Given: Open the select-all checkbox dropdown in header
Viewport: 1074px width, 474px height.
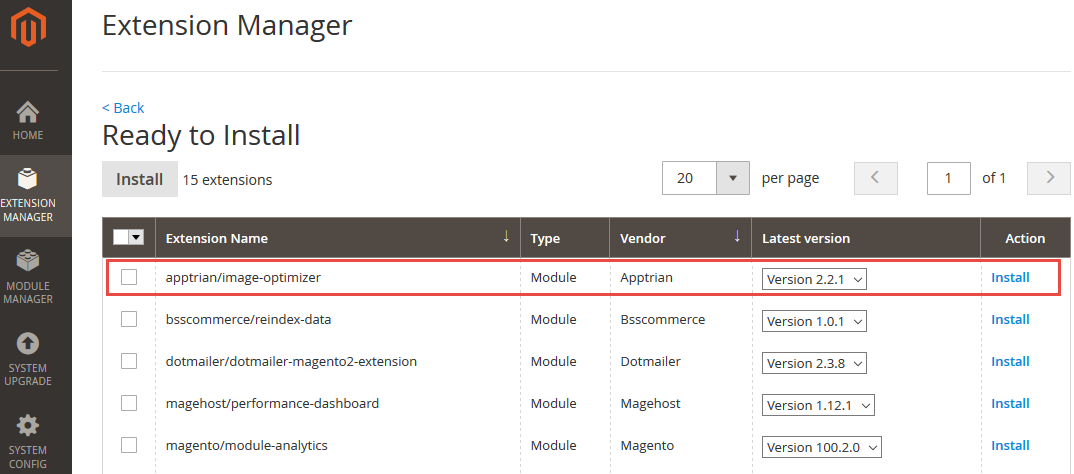Looking at the screenshot, I should click(x=137, y=237).
